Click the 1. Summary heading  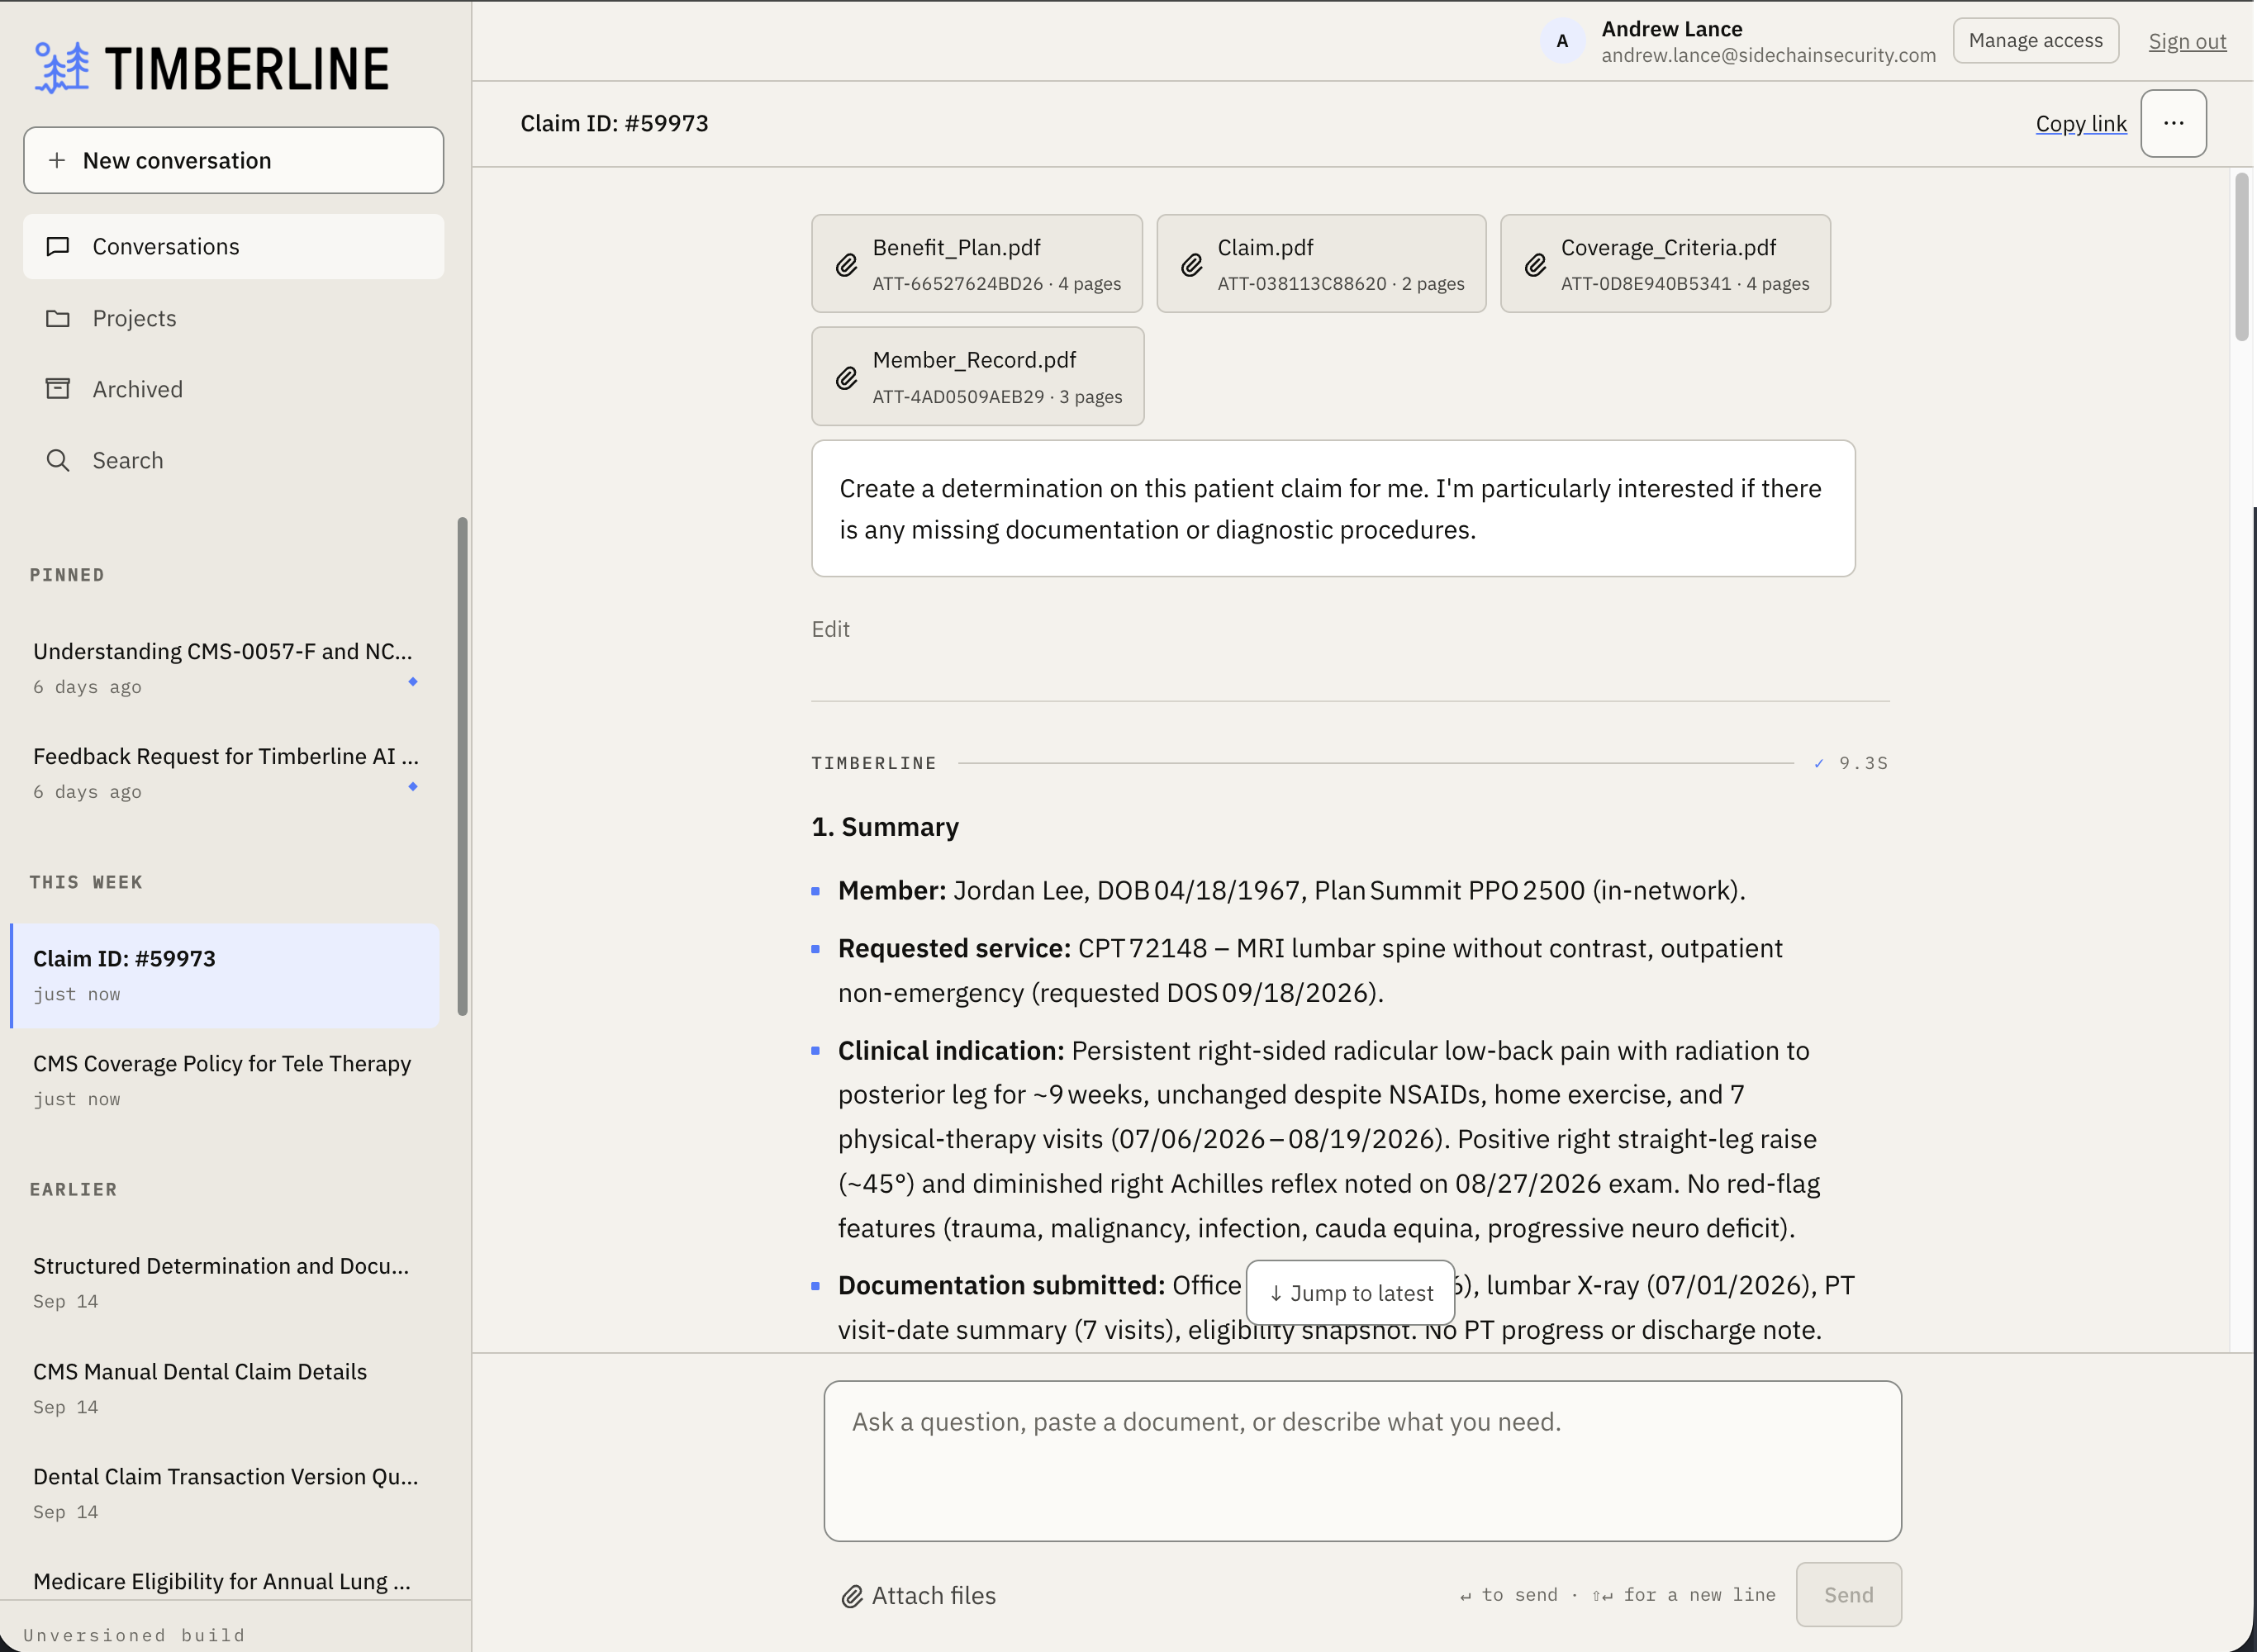click(x=885, y=827)
